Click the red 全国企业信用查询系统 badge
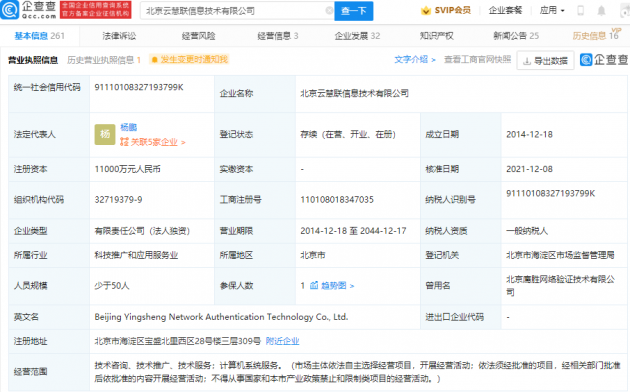This screenshot has width=630, height=392. 96,10
